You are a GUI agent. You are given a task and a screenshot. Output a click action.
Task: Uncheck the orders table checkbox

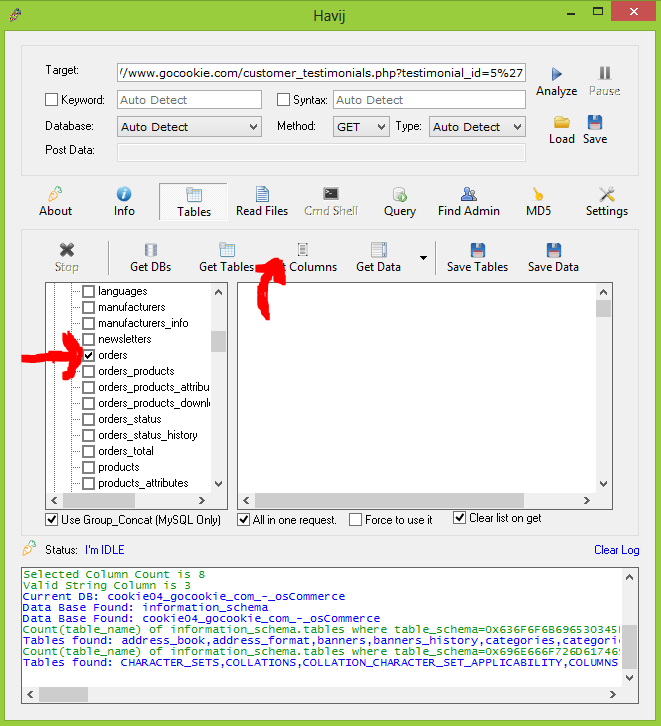pyautogui.click(x=88, y=355)
